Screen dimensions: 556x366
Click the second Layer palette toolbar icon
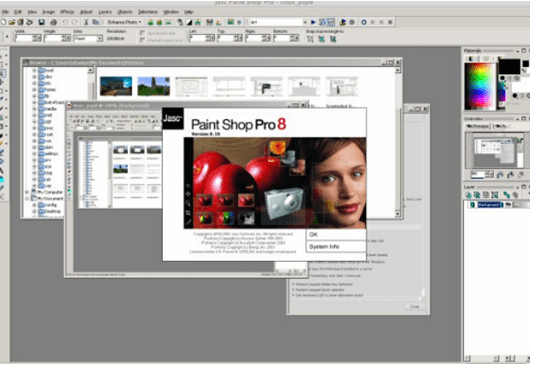477,195
